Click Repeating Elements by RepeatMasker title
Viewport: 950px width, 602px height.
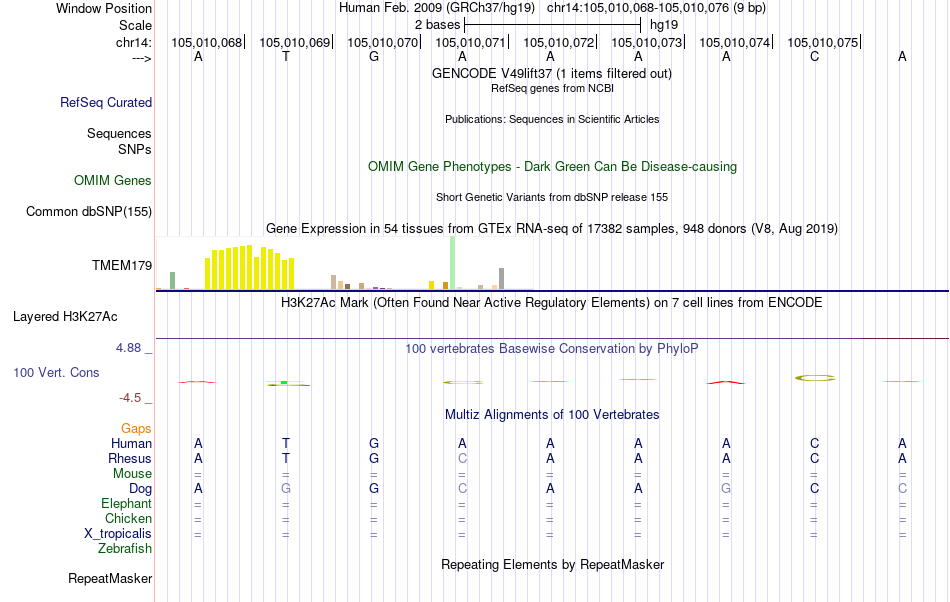click(552, 564)
